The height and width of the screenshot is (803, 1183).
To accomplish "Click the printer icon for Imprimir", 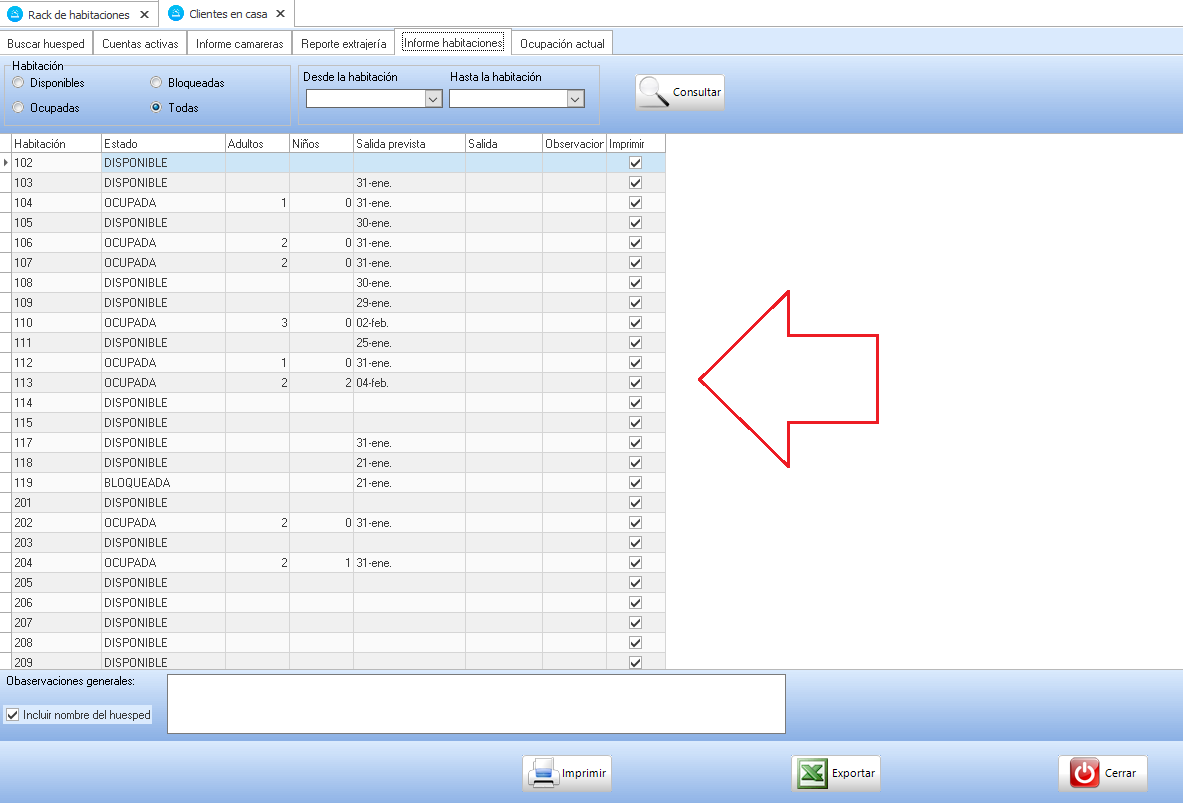I will pyautogui.click(x=543, y=773).
